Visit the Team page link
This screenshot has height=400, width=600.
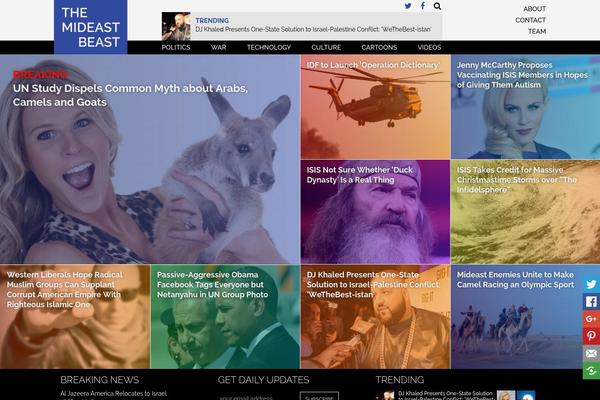[537, 31]
